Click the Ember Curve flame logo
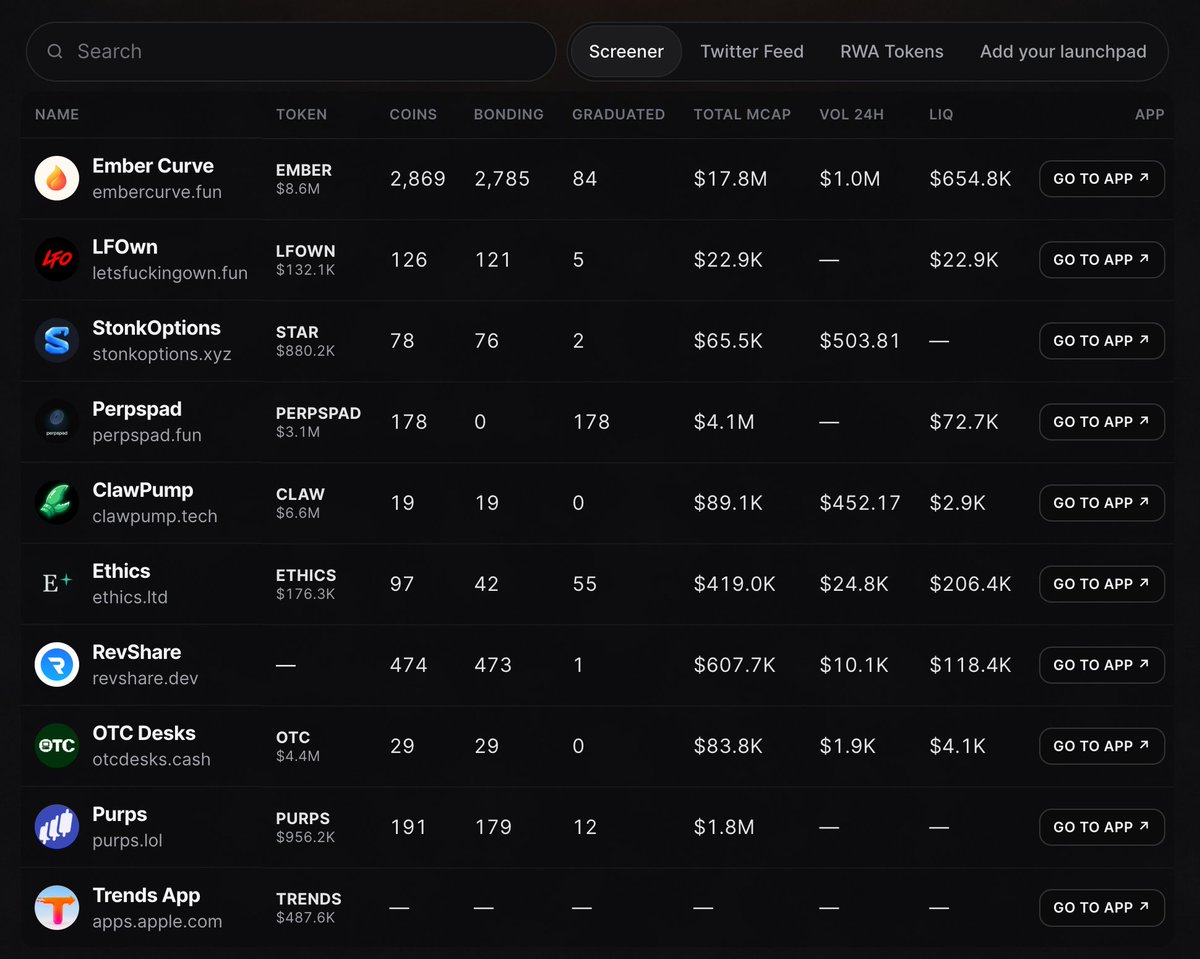Screen dimensions: 1200x959 coord(57,179)
